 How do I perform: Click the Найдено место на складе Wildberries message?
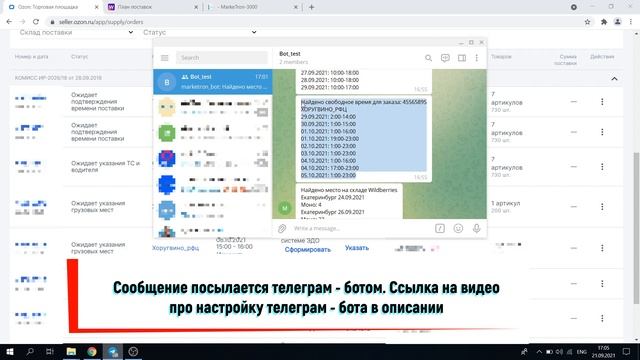[x=349, y=202]
